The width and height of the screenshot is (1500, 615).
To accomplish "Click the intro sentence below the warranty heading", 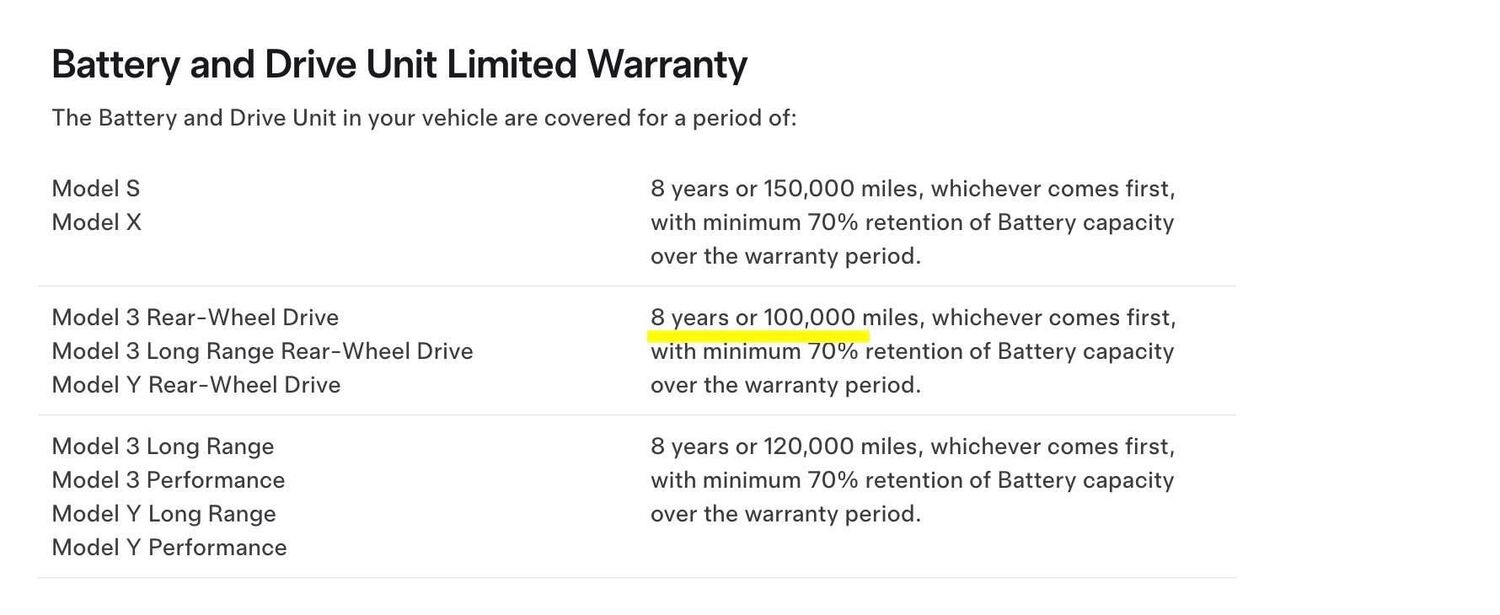I will pyautogui.click(x=424, y=118).
